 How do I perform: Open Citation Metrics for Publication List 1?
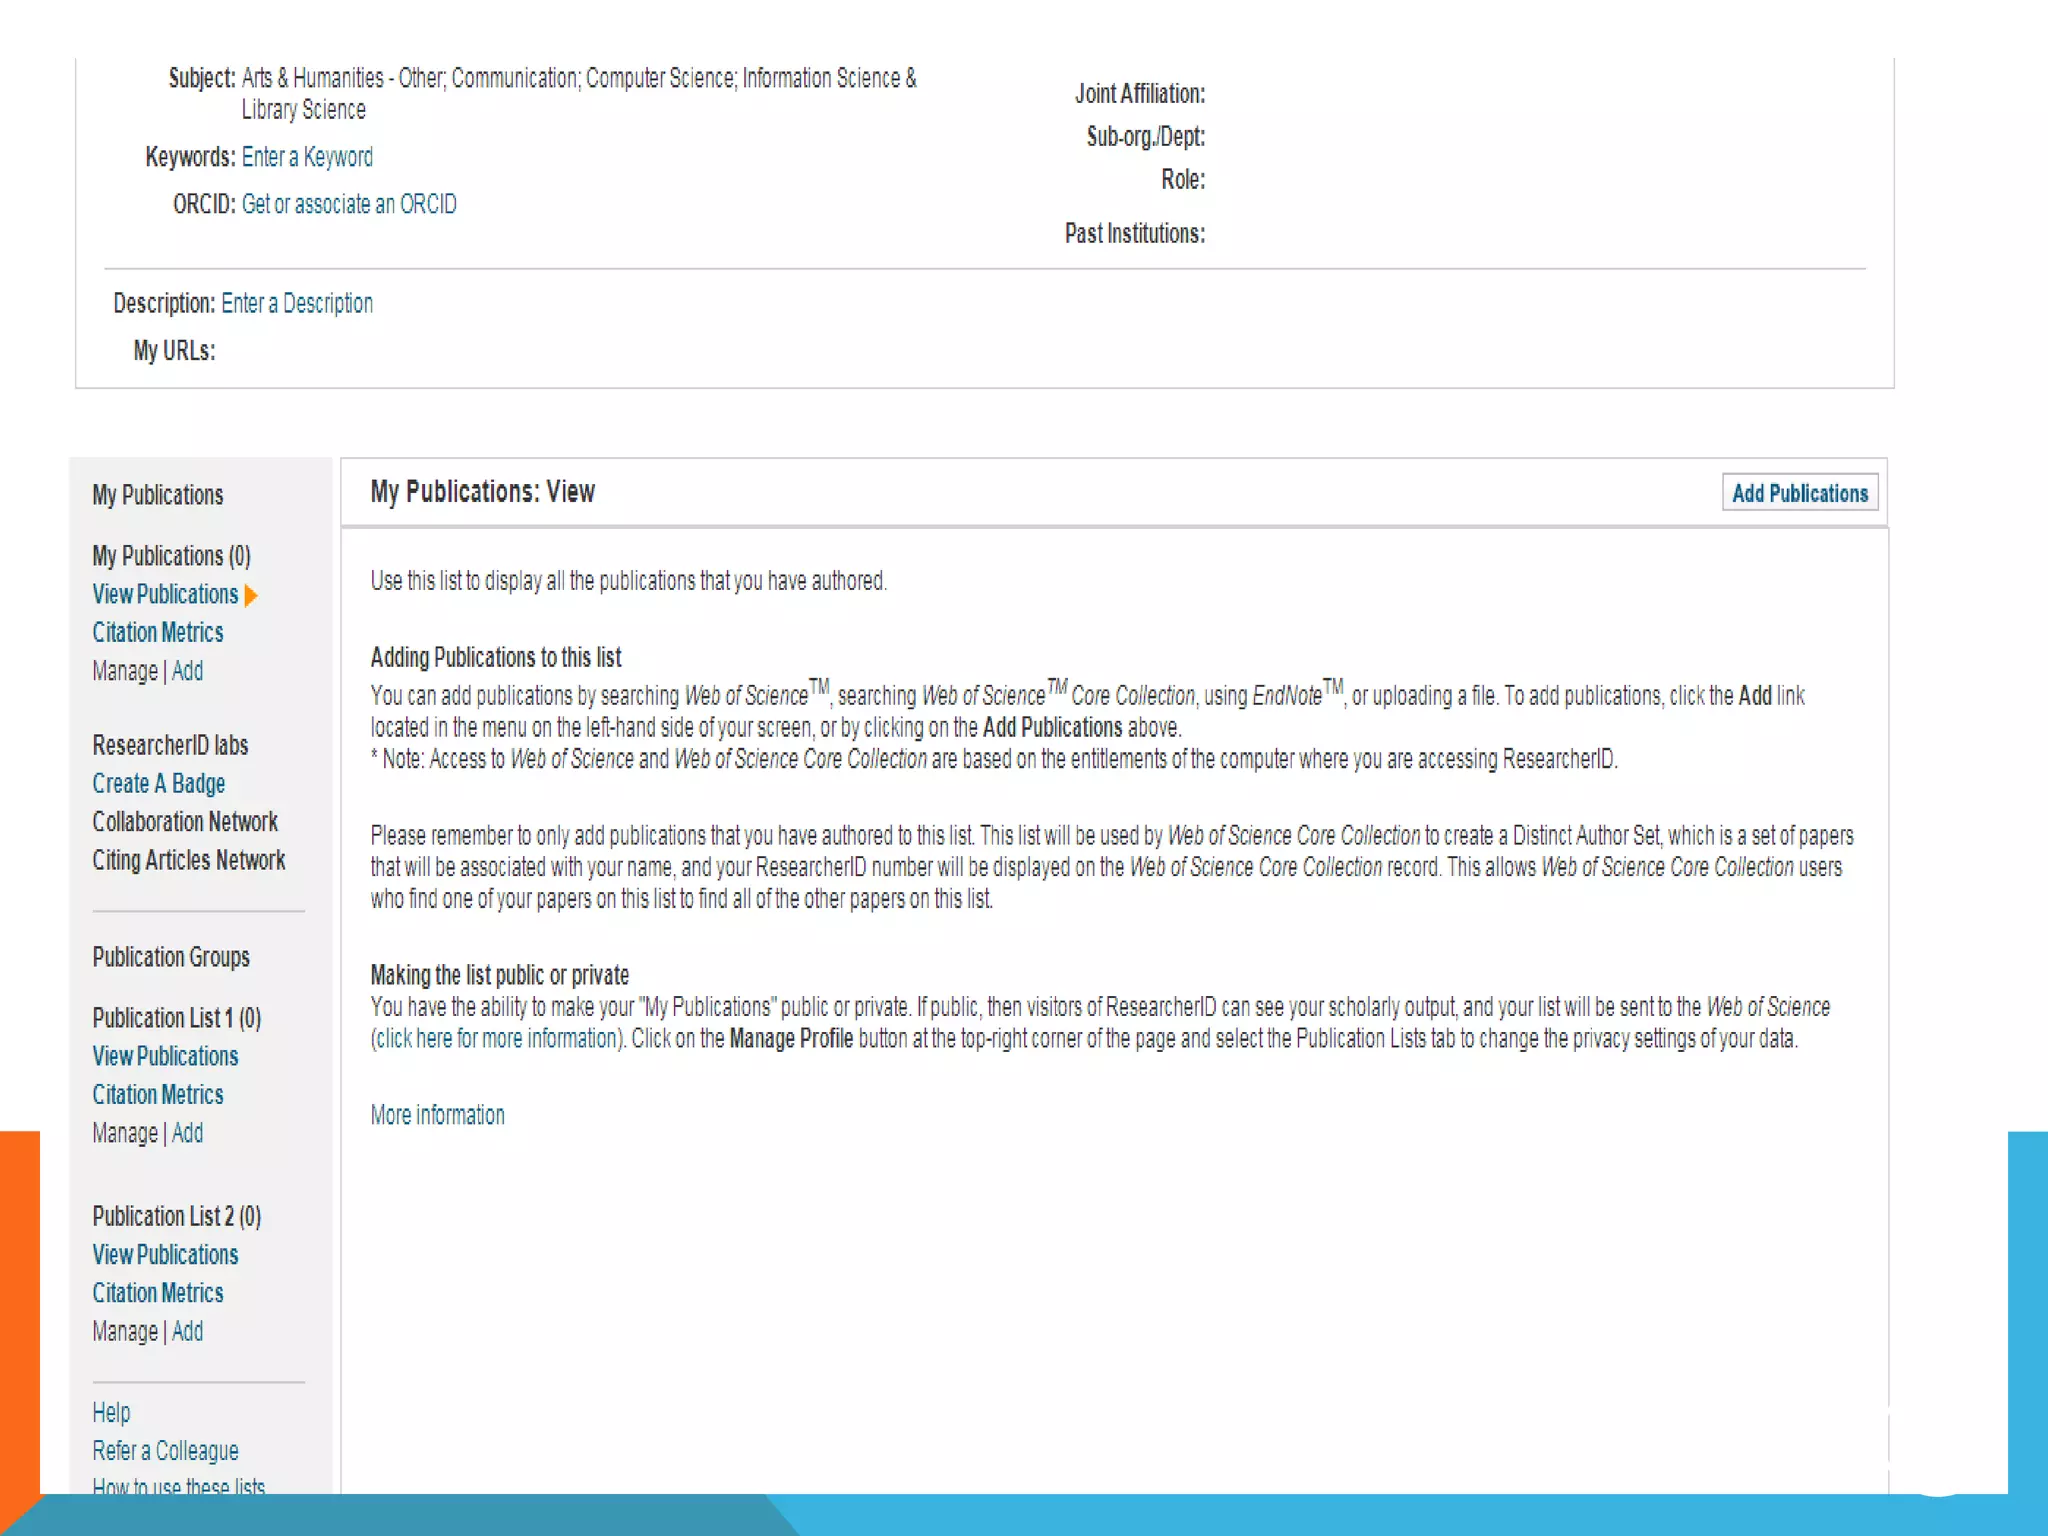158,1095
